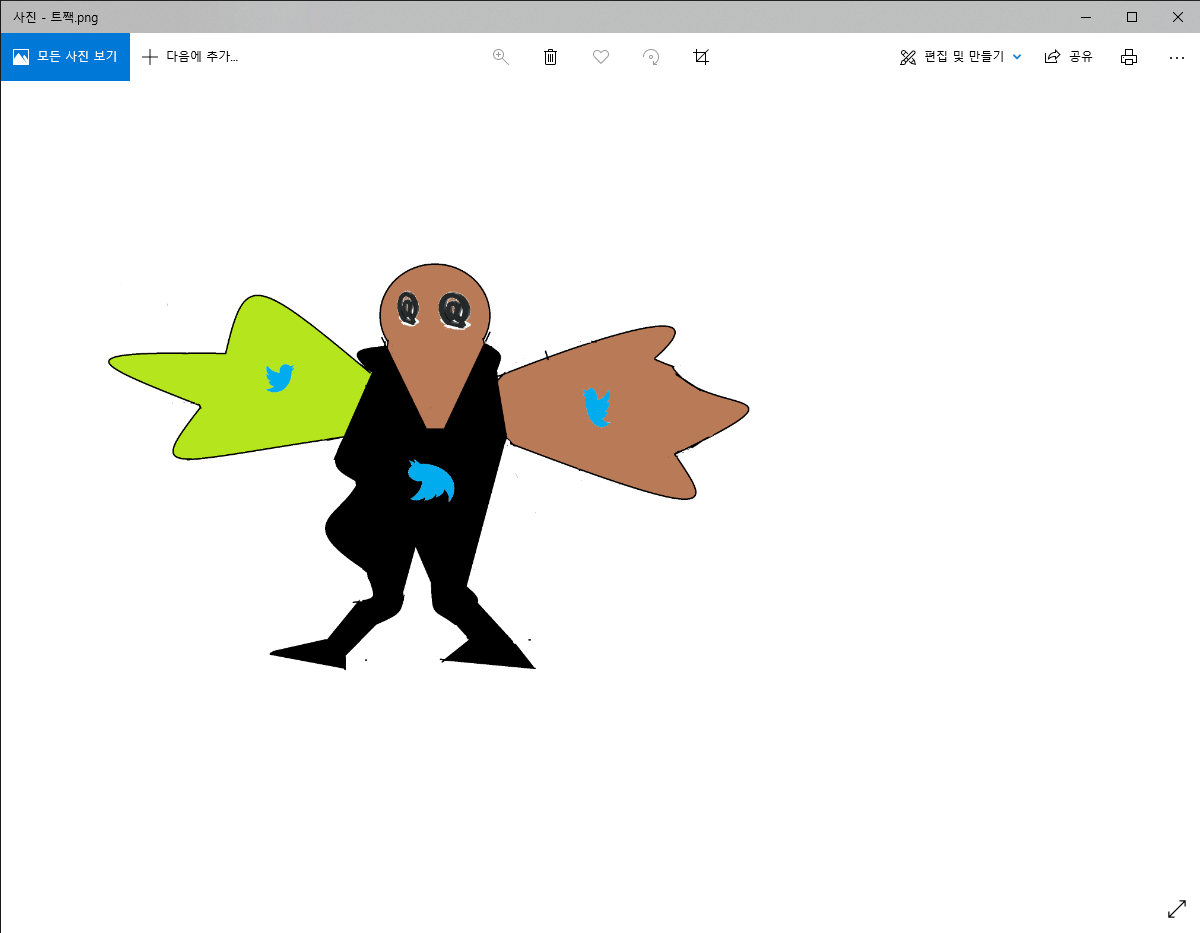Image resolution: width=1200 pixels, height=933 pixels.
Task: Click the 공유 share button
Action: pyautogui.click(x=1068, y=57)
